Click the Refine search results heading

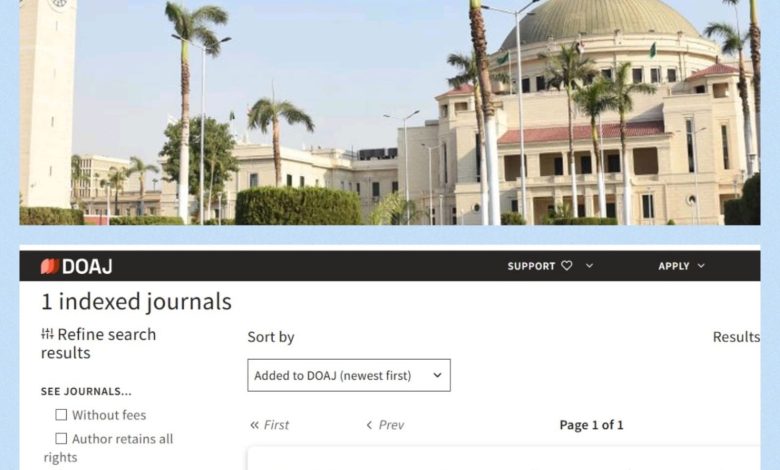[x=98, y=343]
